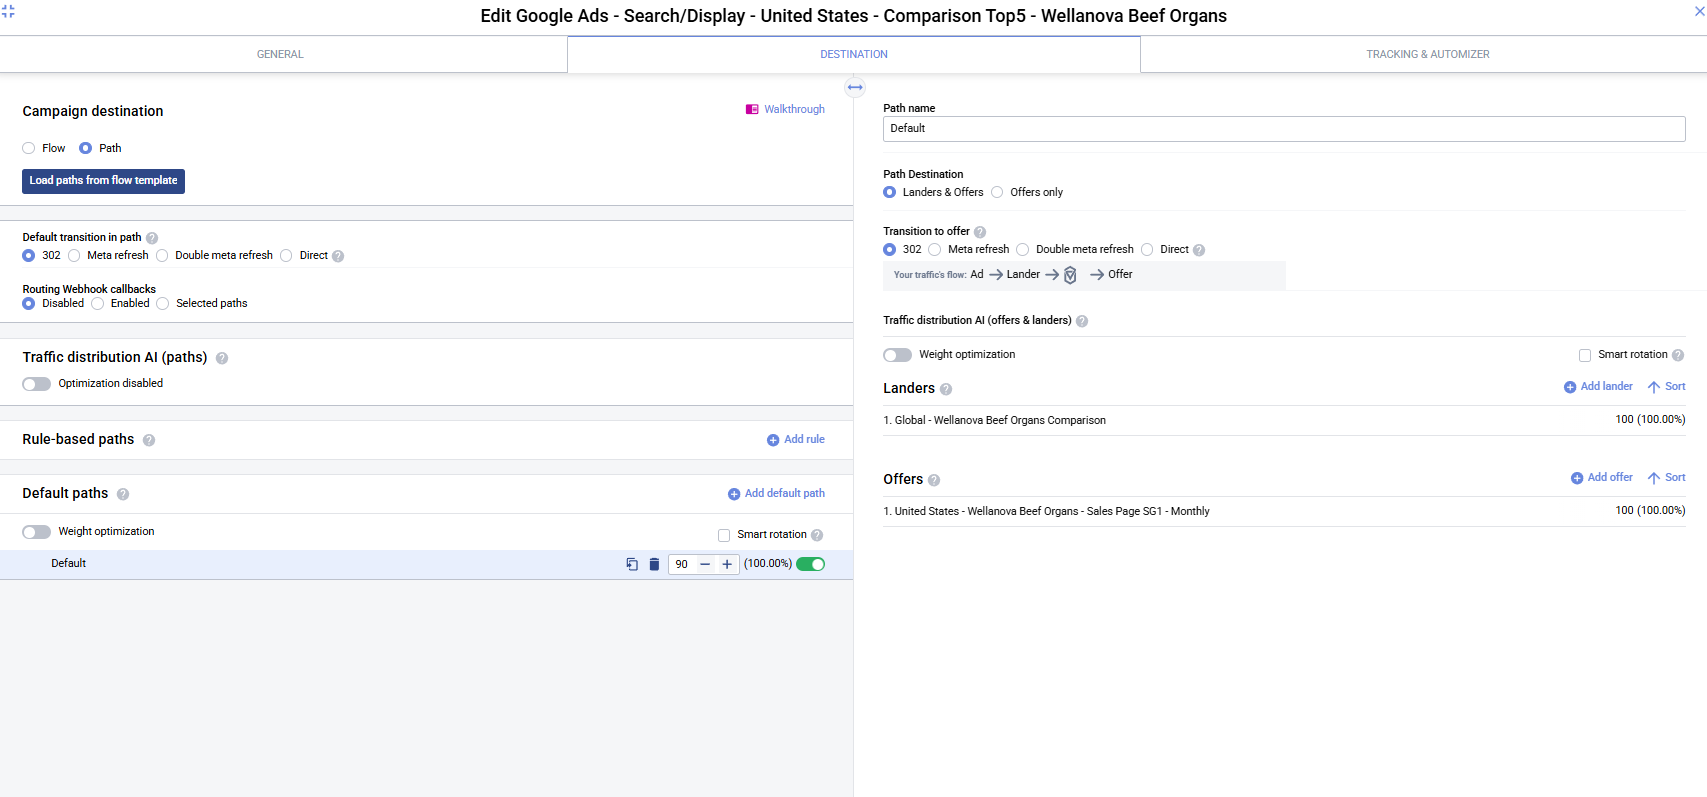
Task: Open help icon next to Direct transition
Action: [x=338, y=256]
